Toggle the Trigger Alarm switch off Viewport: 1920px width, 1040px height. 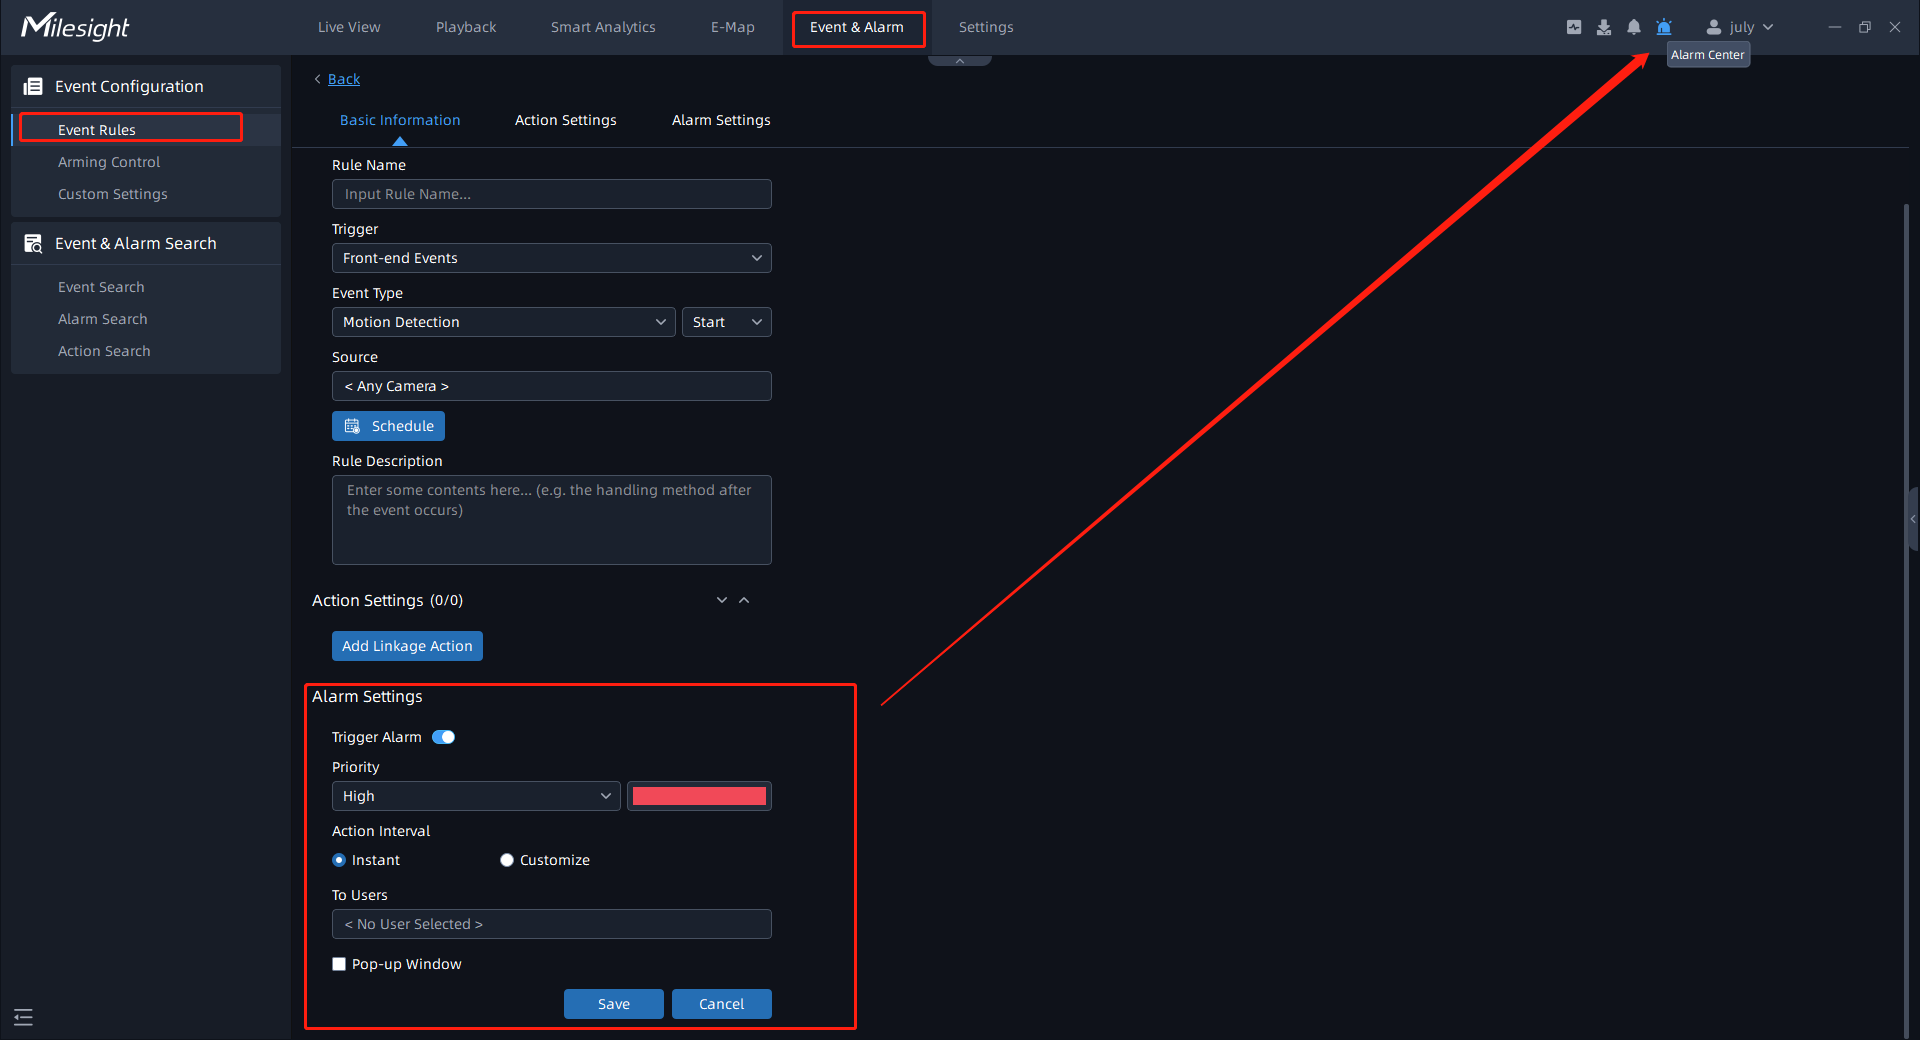[443, 737]
